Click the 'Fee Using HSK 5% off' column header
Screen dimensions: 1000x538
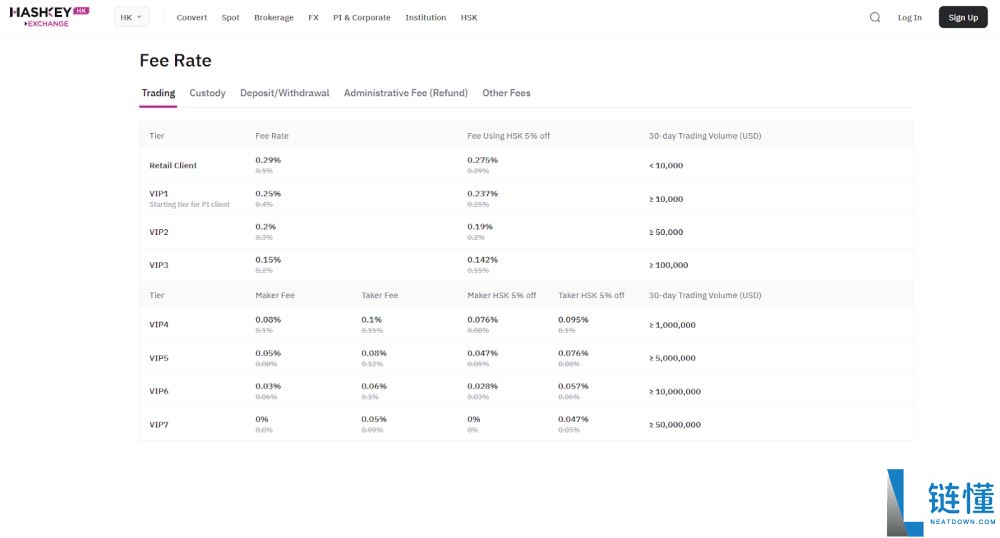(508, 136)
